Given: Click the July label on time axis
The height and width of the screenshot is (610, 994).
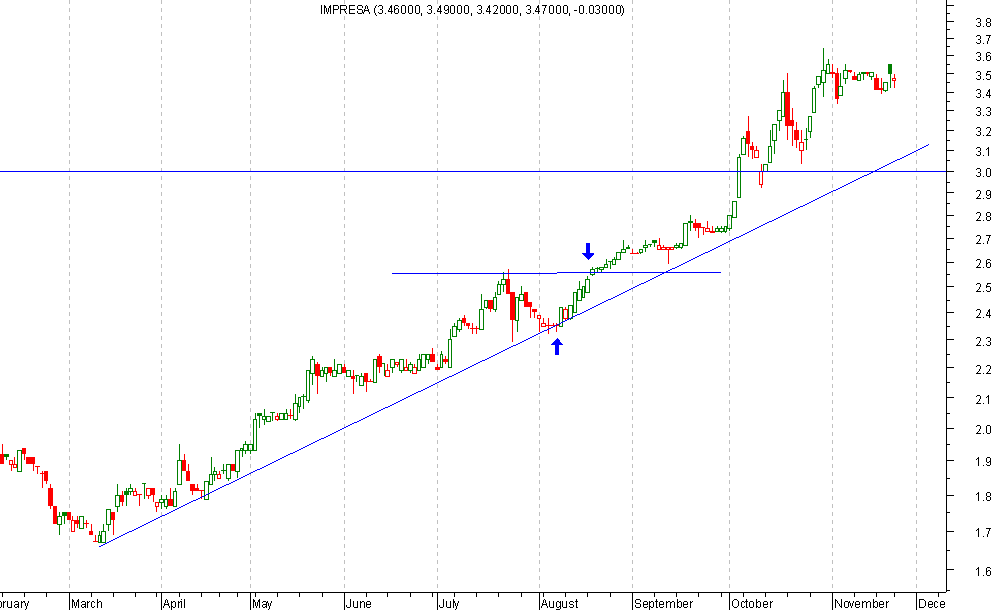Looking at the screenshot, I should [449, 603].
